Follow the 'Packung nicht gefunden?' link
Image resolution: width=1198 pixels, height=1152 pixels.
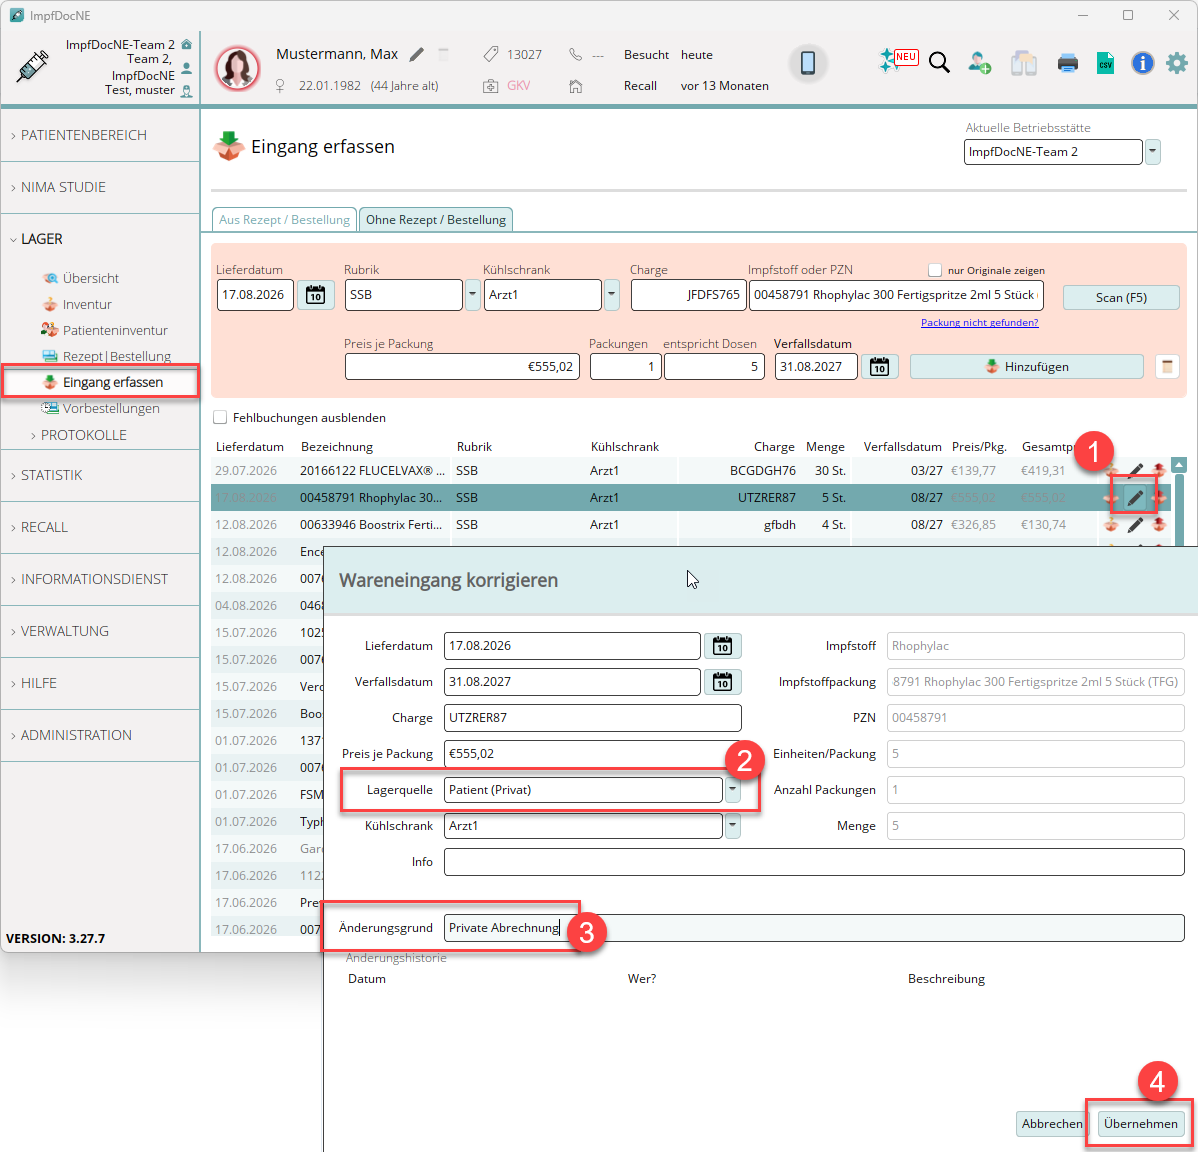pos(979,322)
